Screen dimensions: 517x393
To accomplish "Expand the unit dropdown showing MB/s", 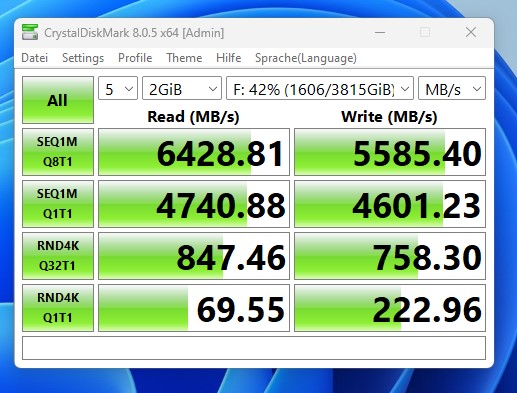I will [452, 88].
